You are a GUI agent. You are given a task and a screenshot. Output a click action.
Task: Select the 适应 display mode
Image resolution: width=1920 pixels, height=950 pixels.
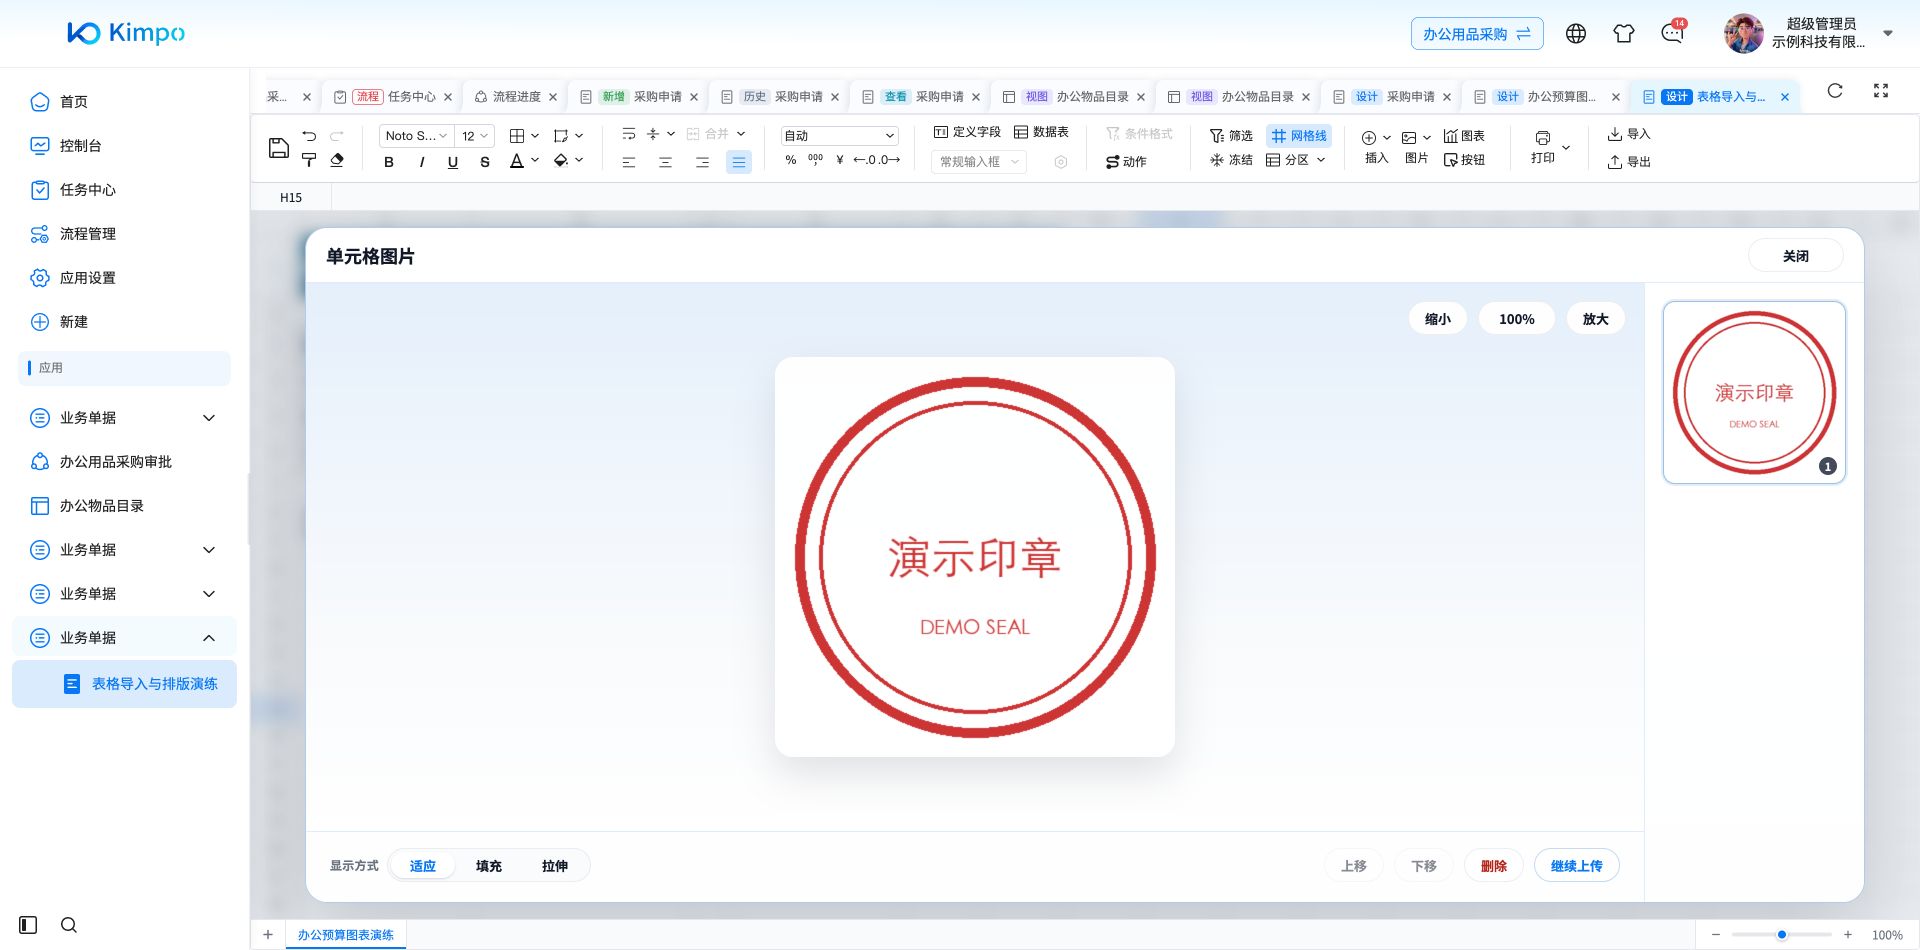tap(423, 866)
